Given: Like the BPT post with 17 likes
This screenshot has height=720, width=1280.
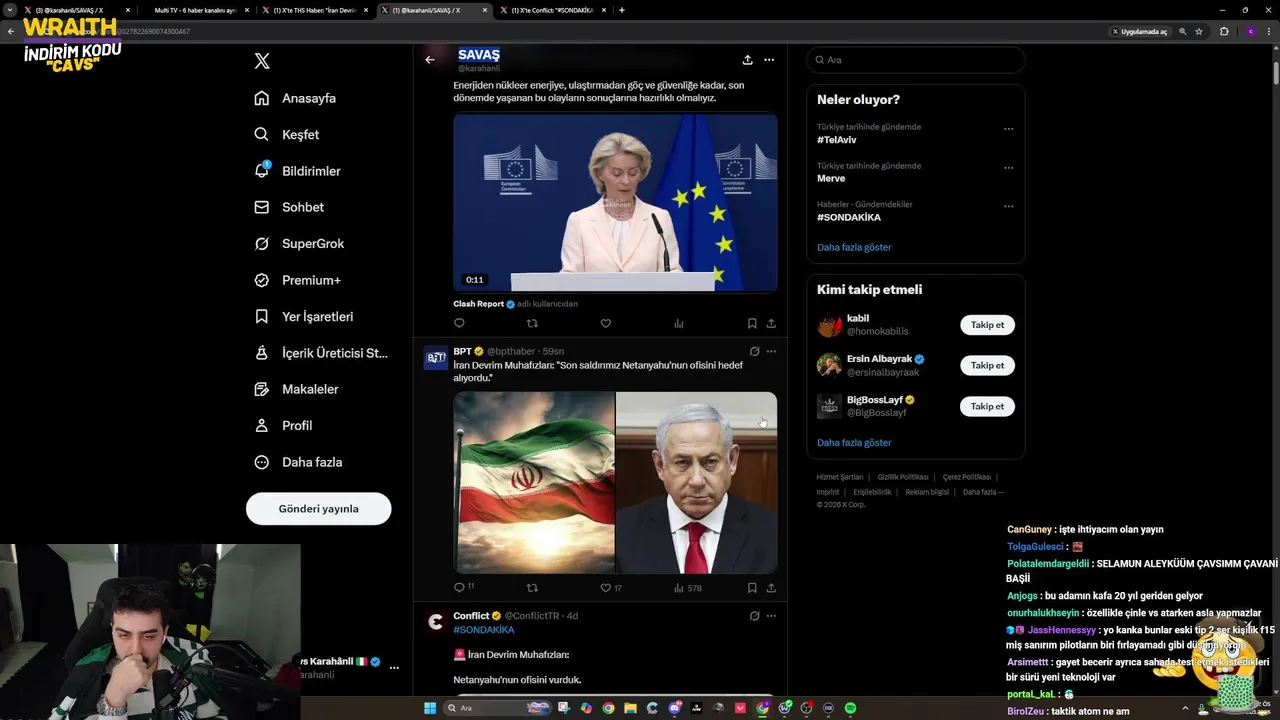Looking at the screenshot, I should (611, 588).
